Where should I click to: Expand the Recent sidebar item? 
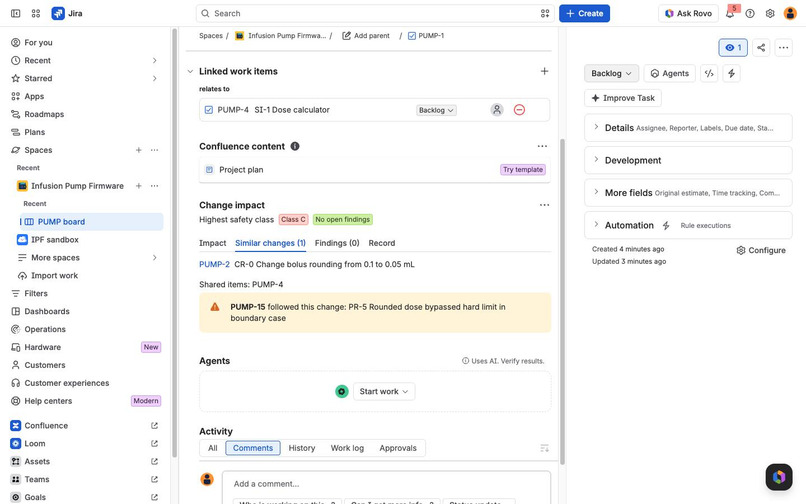[x=154, y=61]
